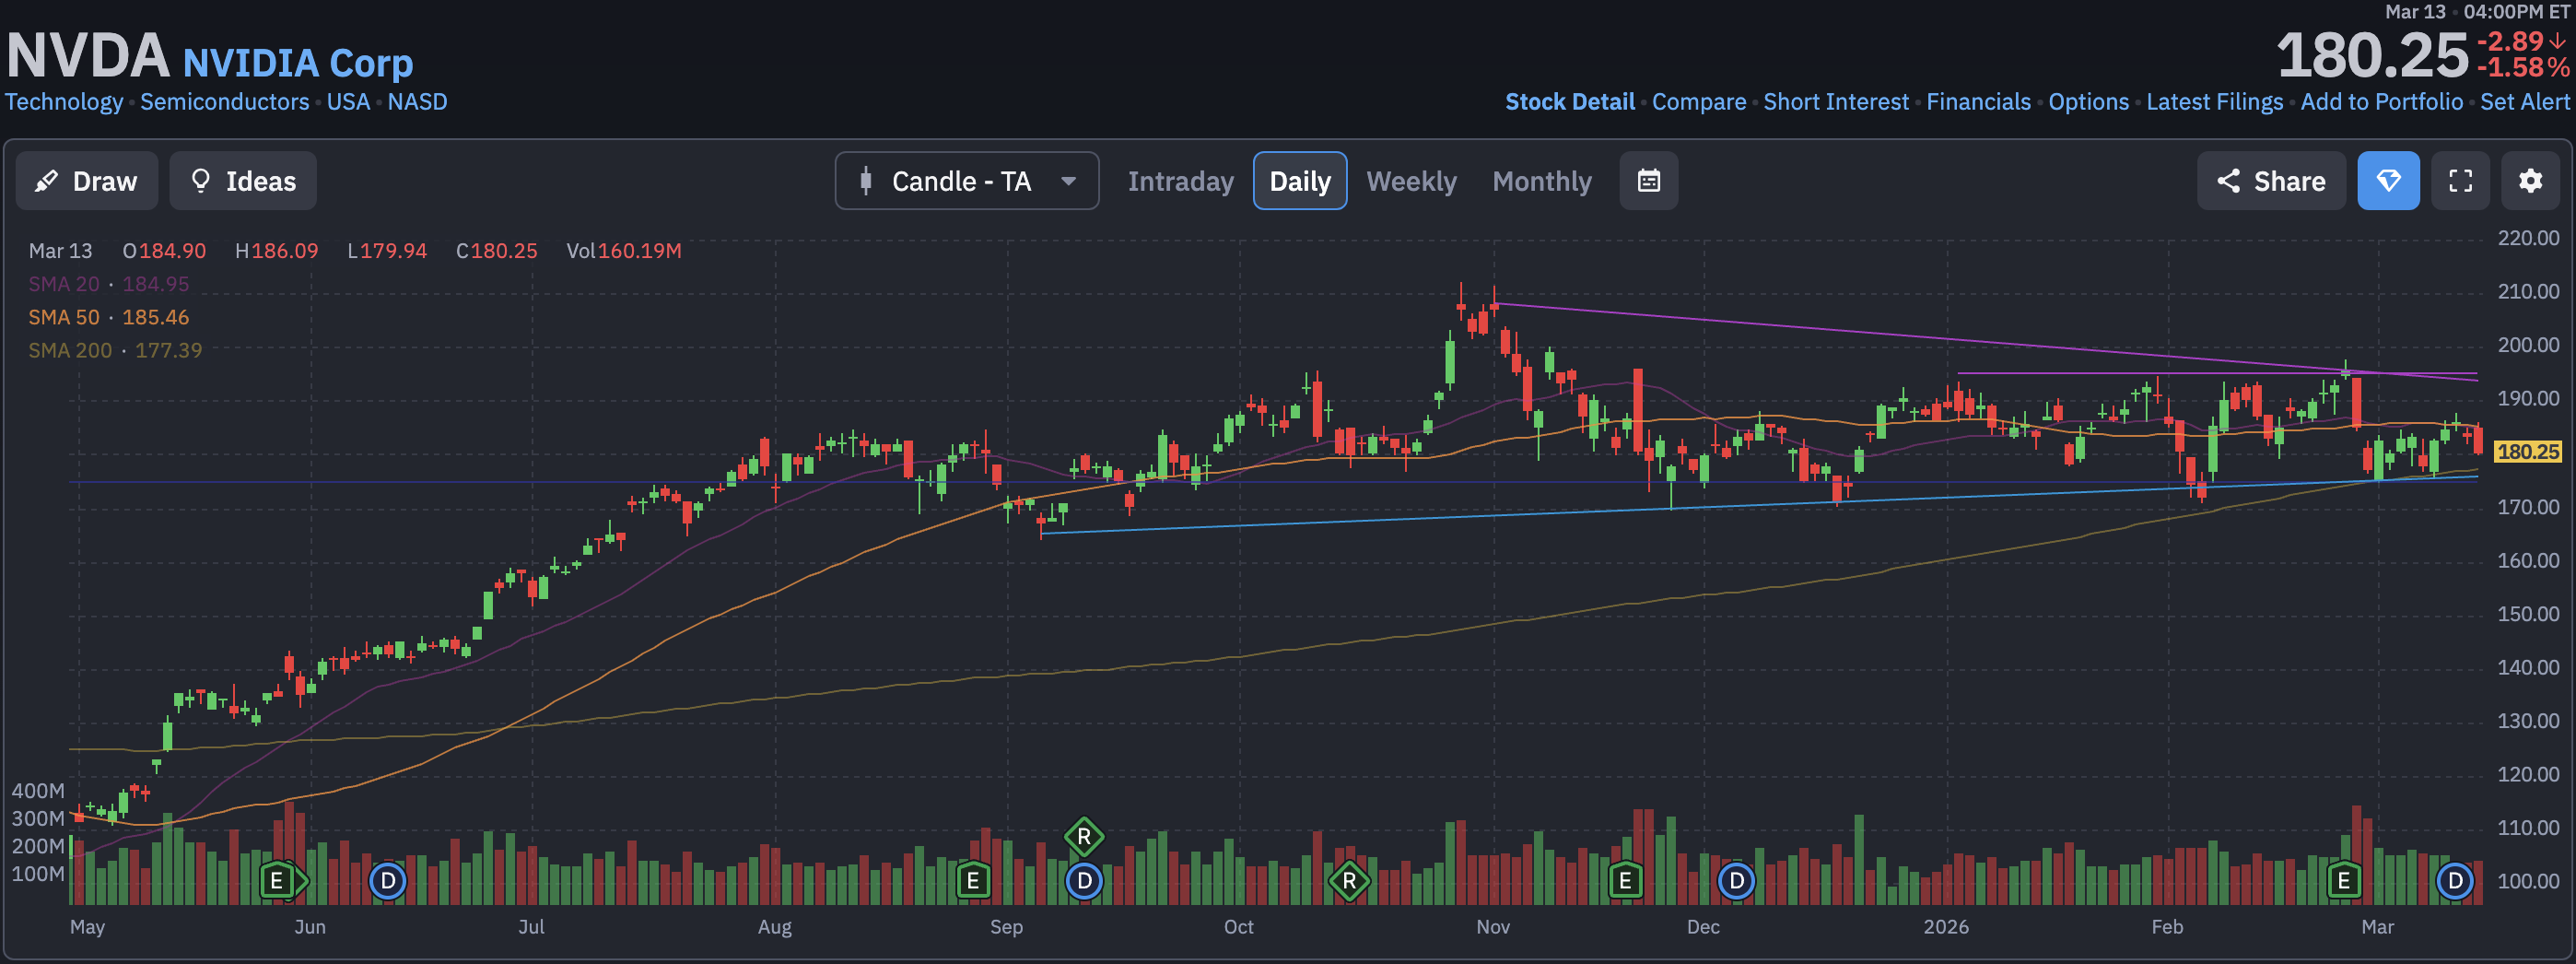This screenshot has width=2576, height=964.
Task: Open Latest Filings link
Action: (2214, 102)
